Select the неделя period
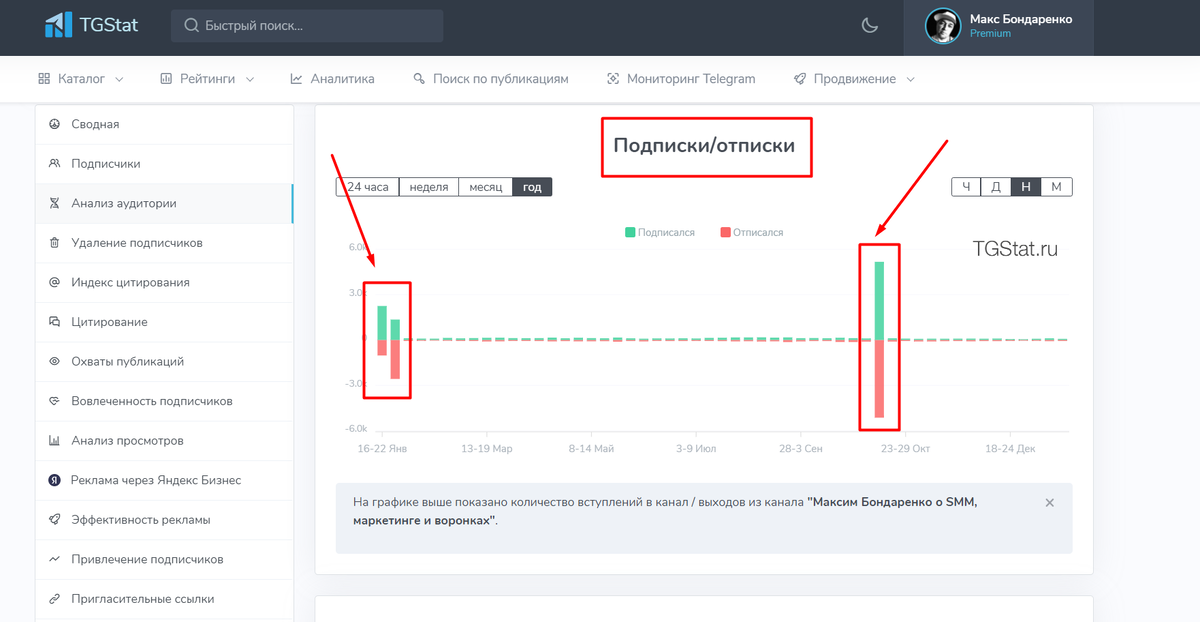 click(x=429, y=187)
